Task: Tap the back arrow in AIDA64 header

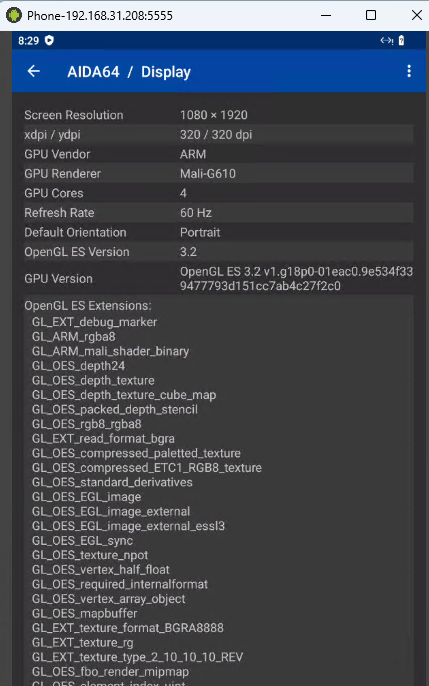Action: coord(34,71)
